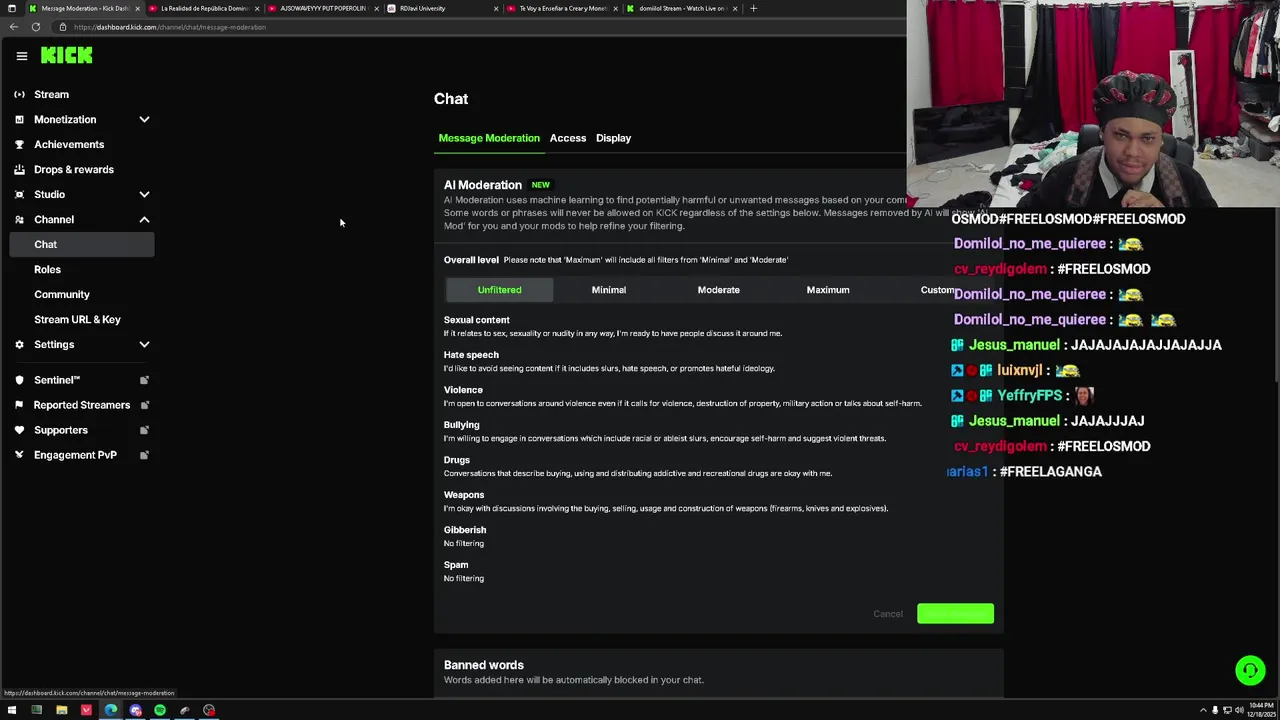Open the hamburger sidebar menu
The image size is (1280, 720).
pyautogui.click(x=21, y=56)
